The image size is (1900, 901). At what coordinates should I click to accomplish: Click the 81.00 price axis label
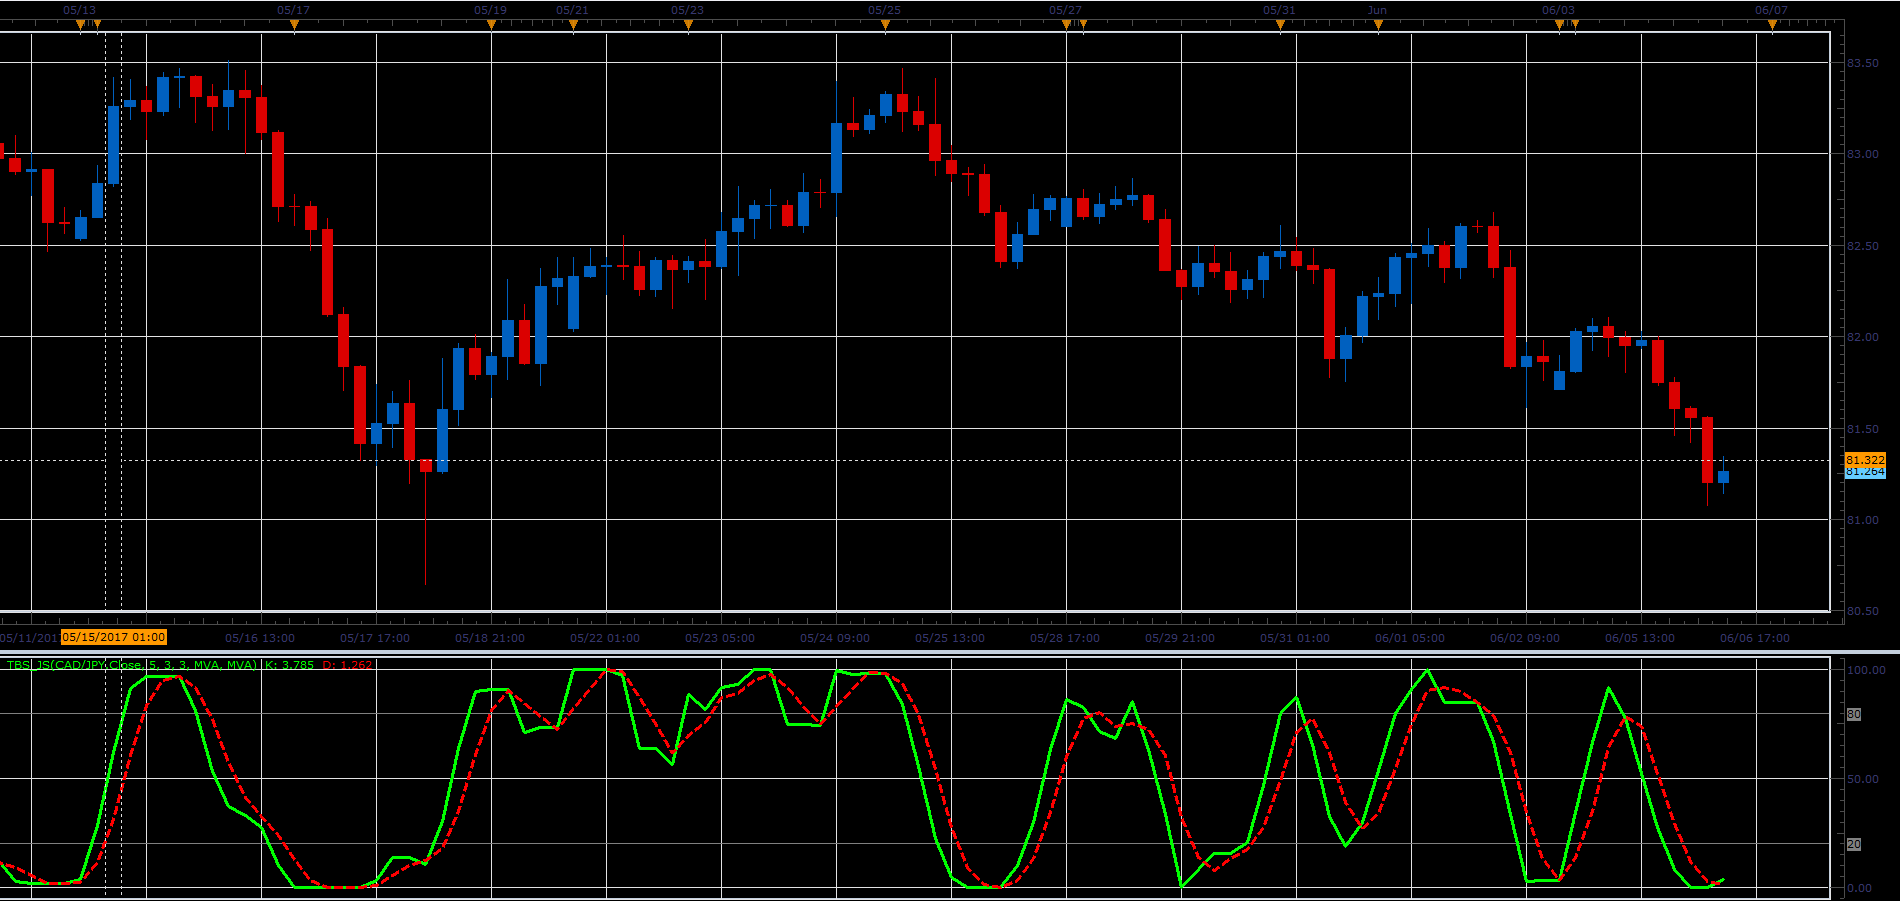pyautogui.click(x=1862, y=520)
